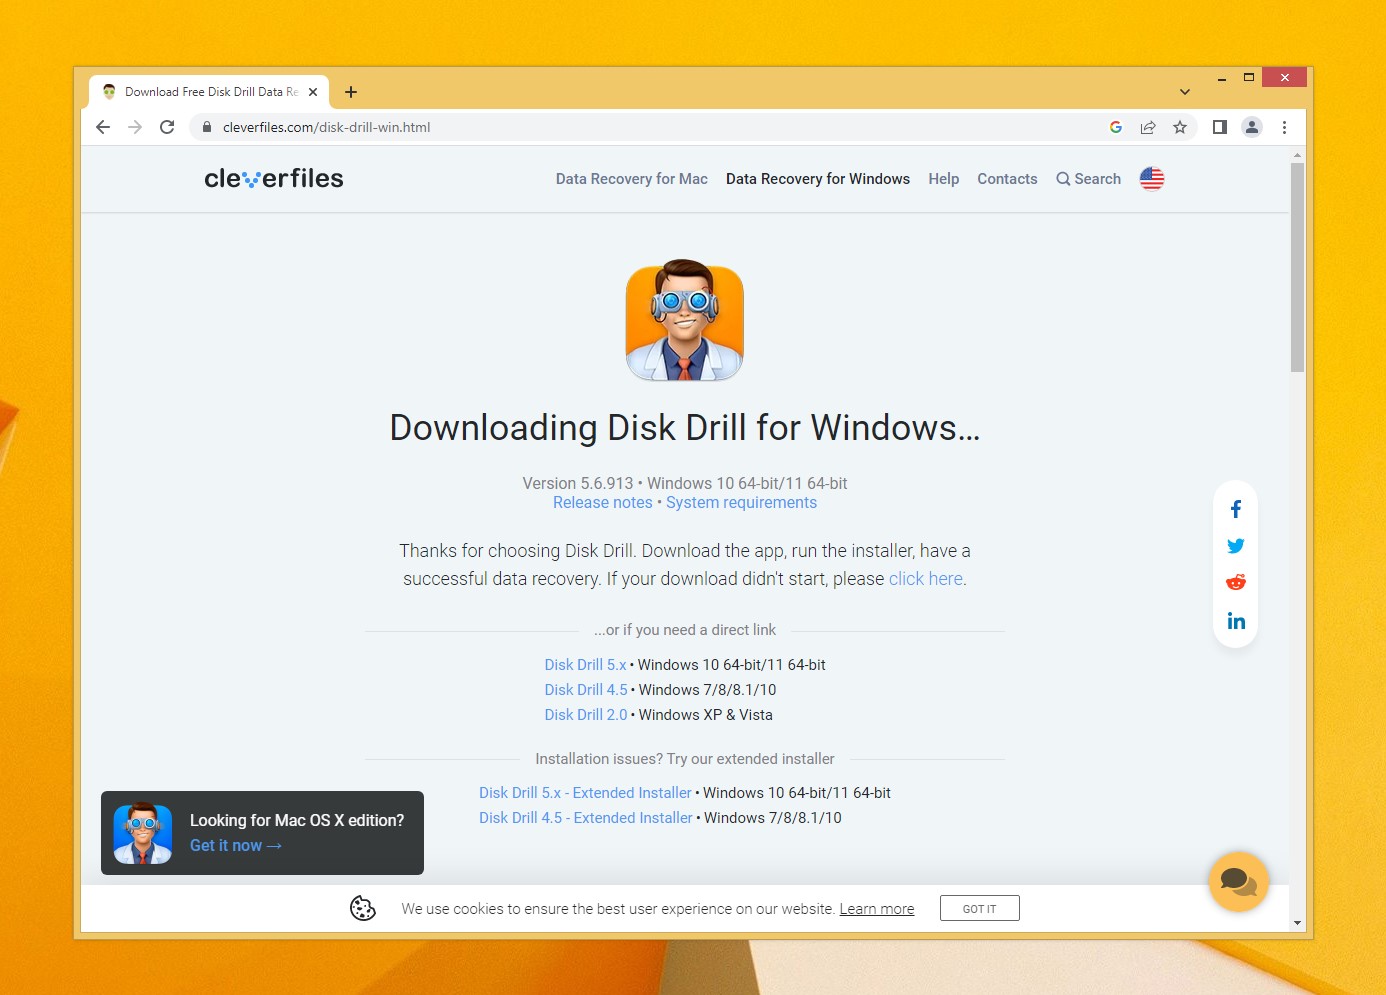Screen dimensions: 1386x995
Task: Click the 'click here' download link
Action: 926,579
